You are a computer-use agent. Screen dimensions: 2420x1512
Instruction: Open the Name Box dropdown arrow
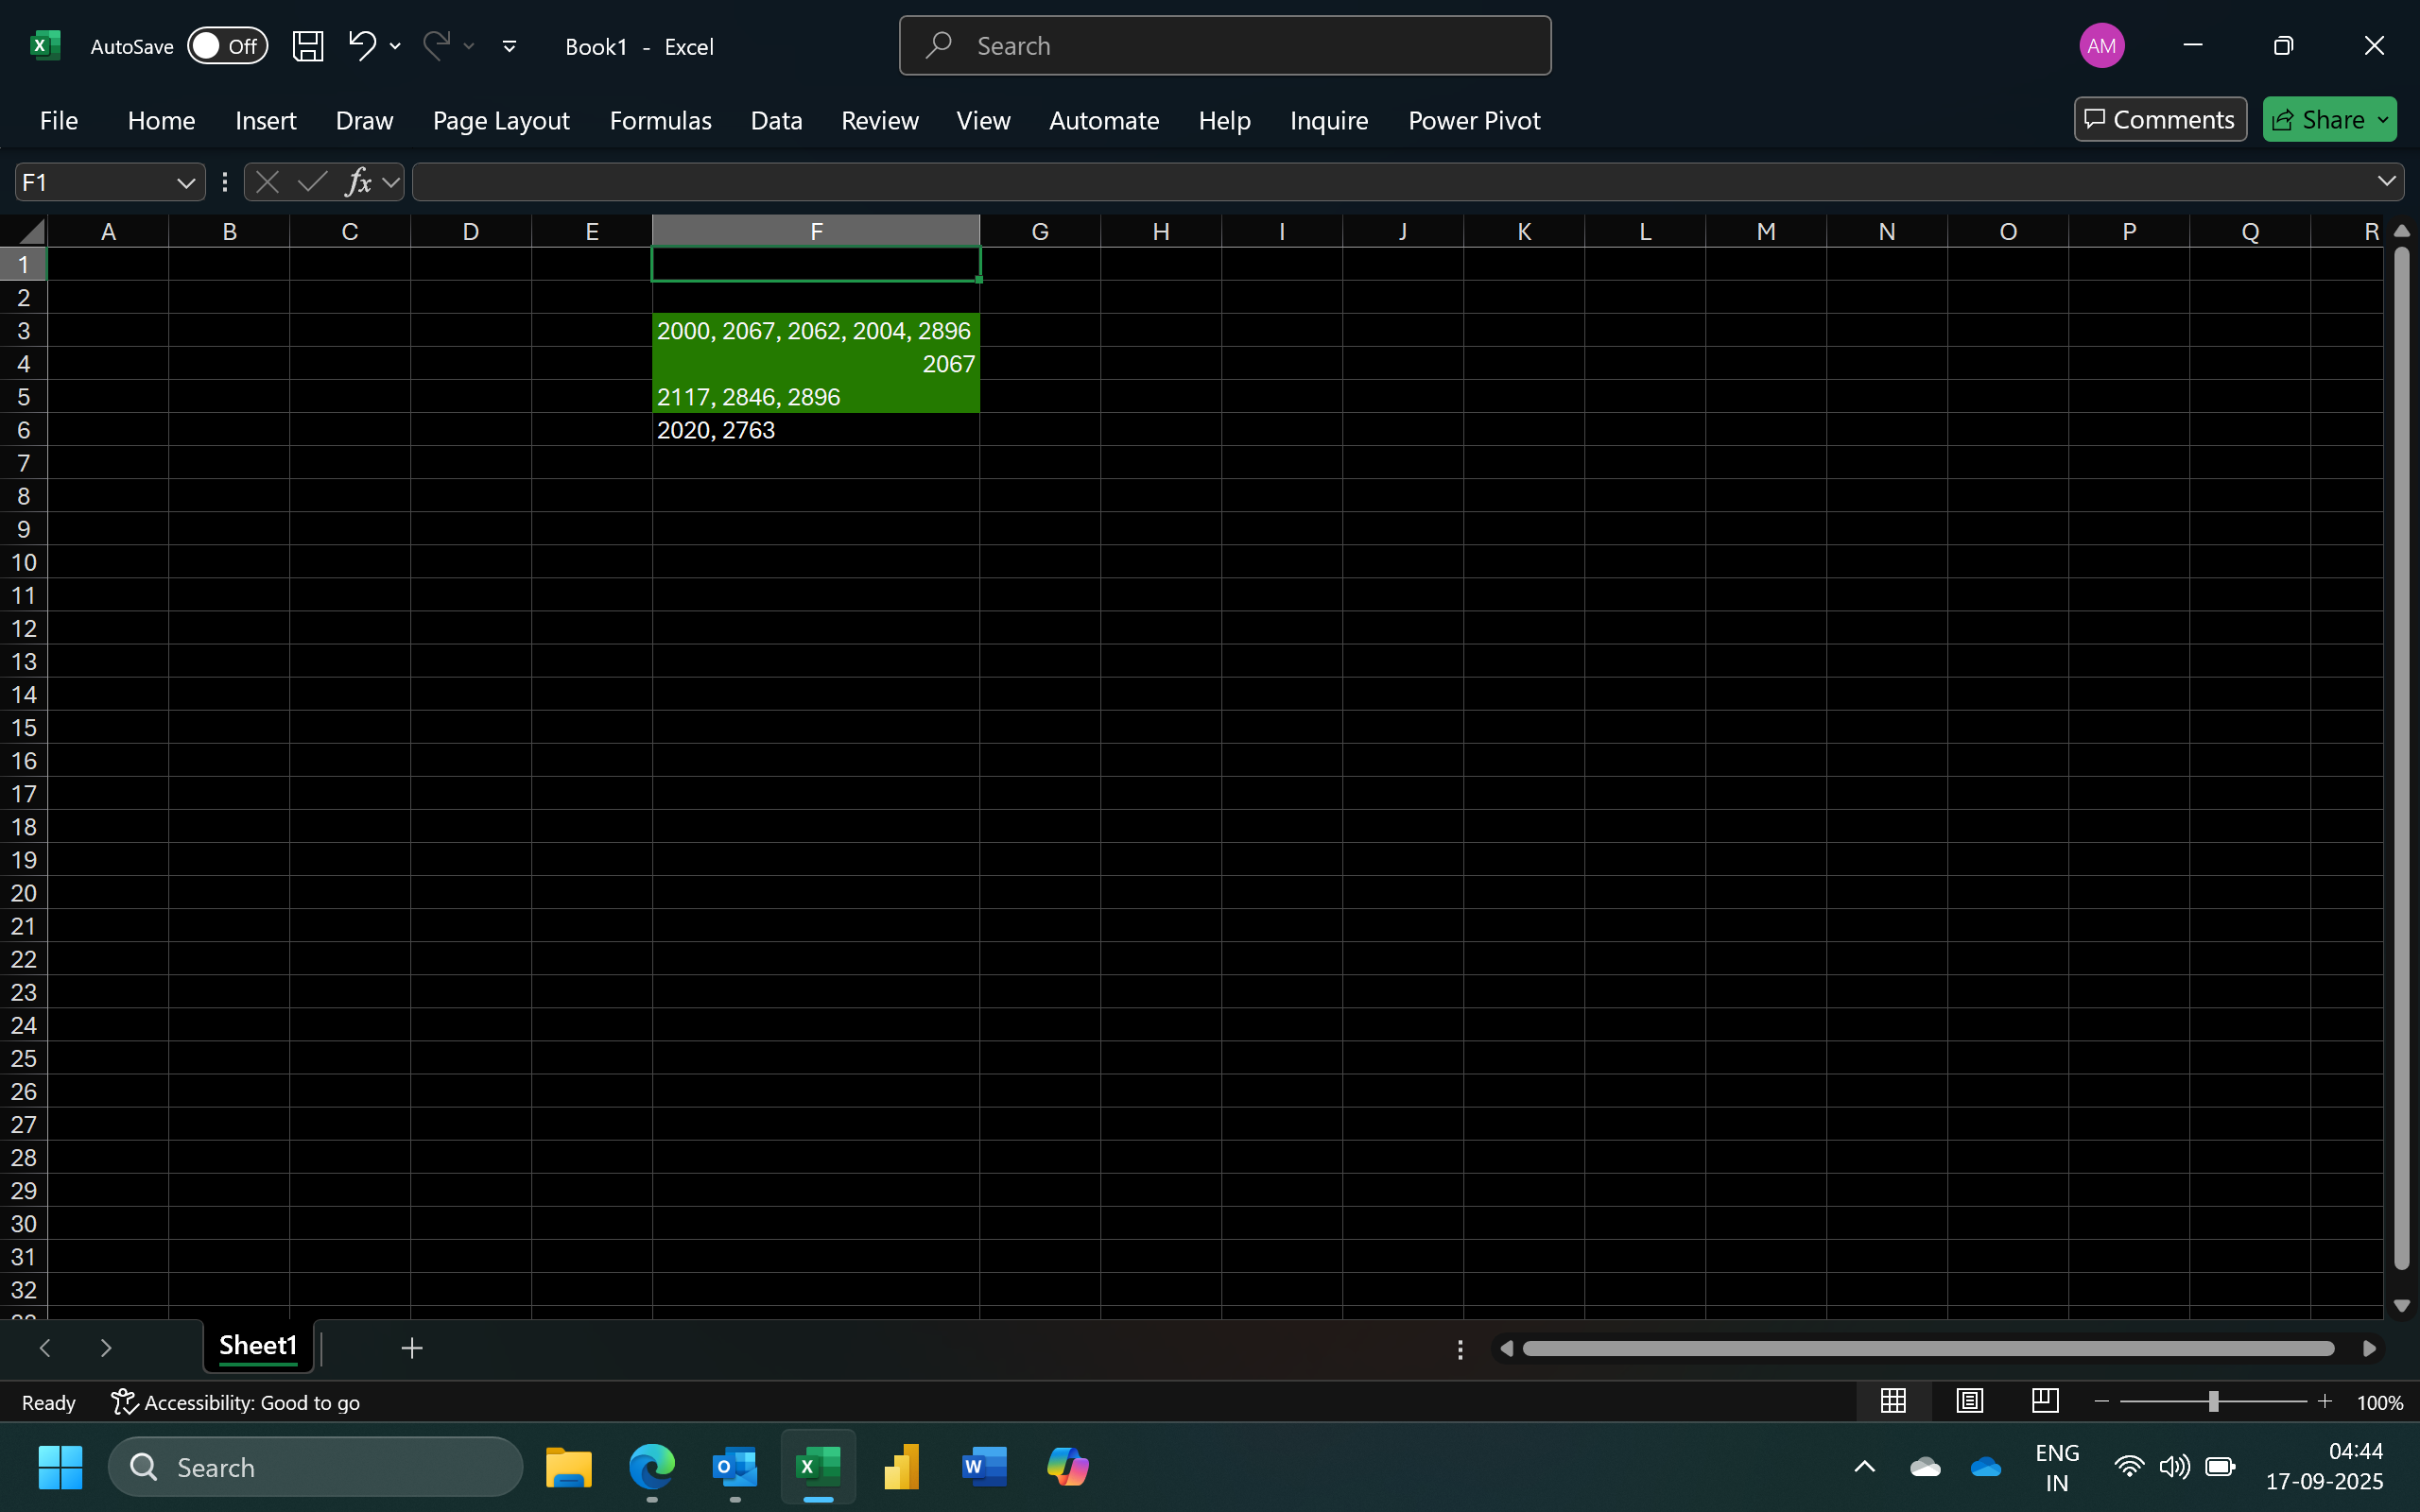click(x=185, y=182)
